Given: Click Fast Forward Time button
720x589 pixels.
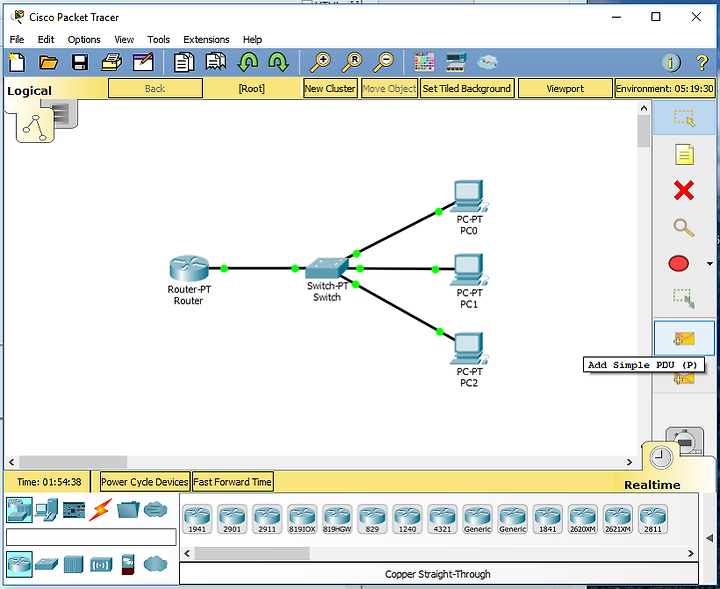Looking at the screenshot, I should (232, 482).
